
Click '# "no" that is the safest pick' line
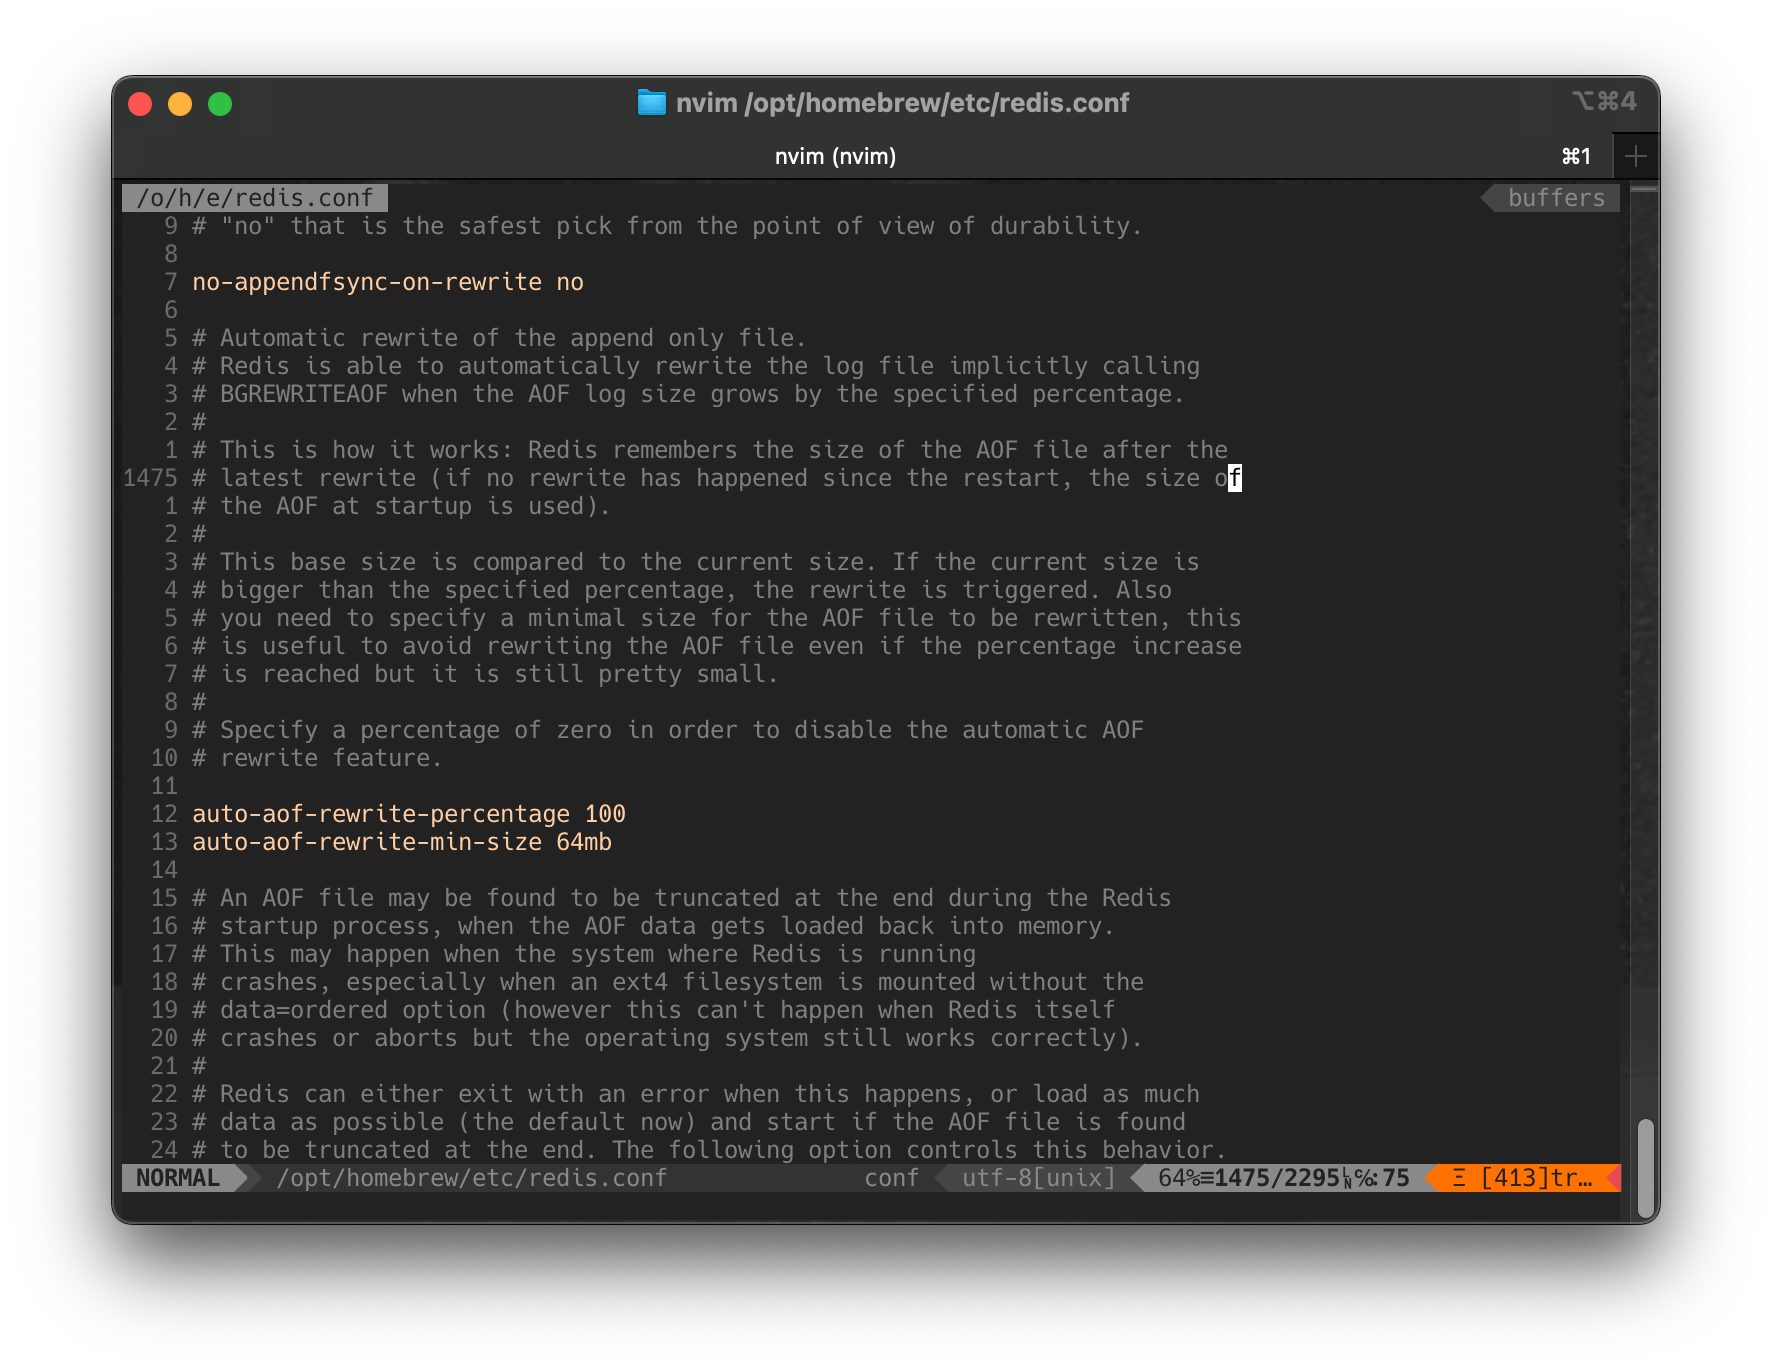668,226
